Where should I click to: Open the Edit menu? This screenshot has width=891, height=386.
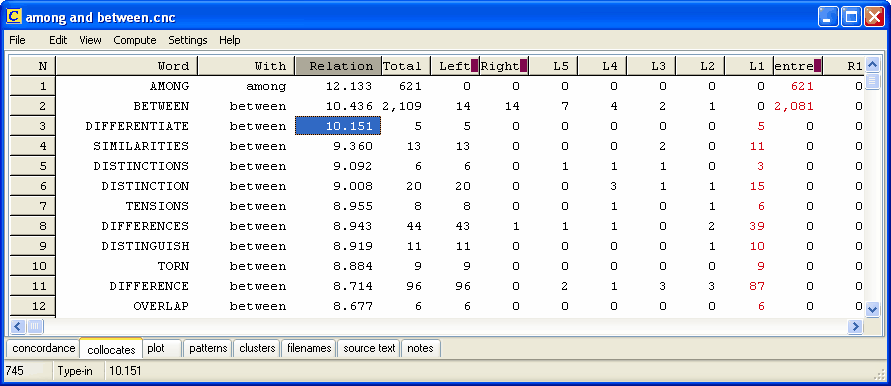[58, 40]
